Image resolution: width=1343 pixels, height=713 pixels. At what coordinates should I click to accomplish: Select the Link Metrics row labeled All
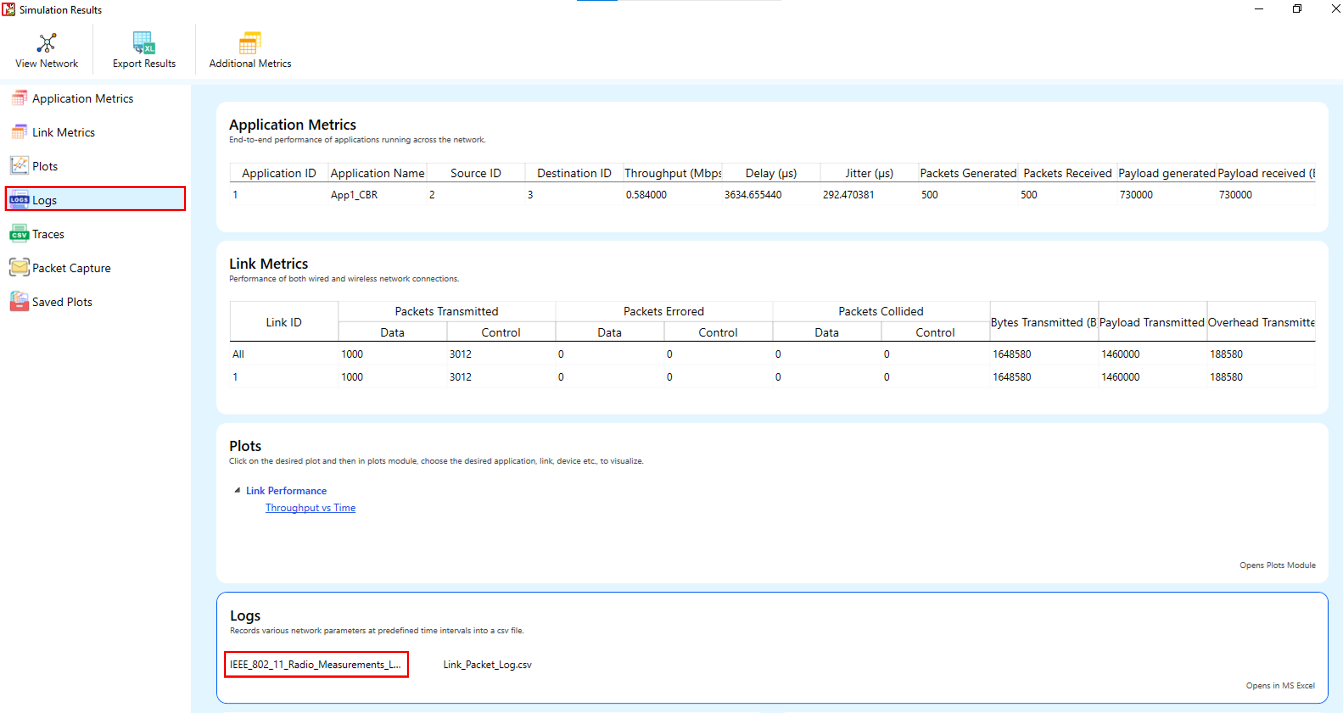(238, 354)
